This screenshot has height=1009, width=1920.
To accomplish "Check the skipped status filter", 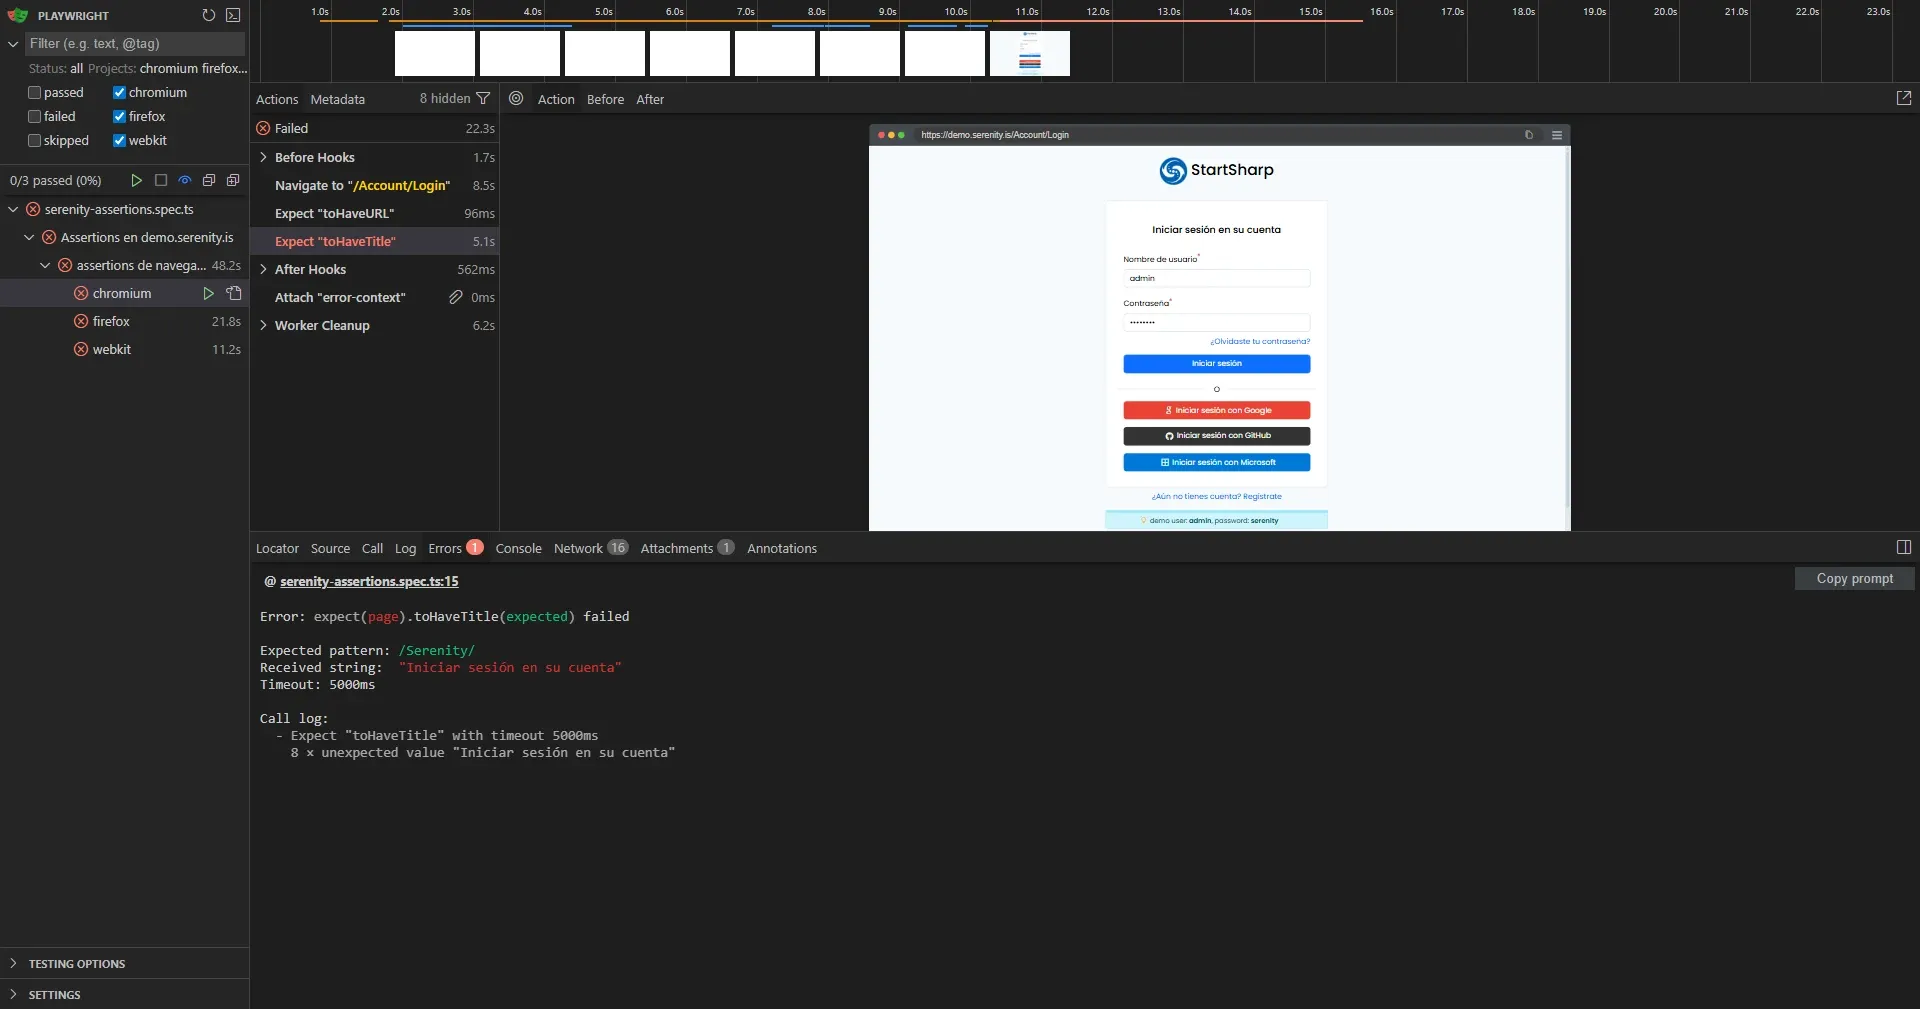I will (33, 140).
